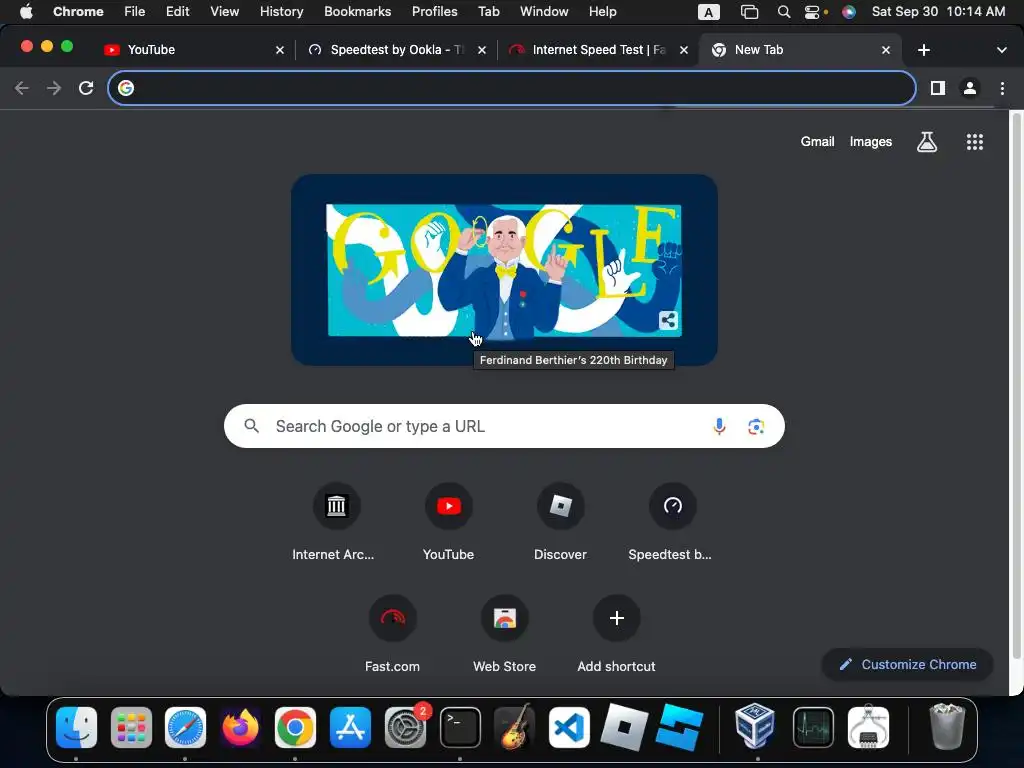Image resolution: width=1024 pixels, height=768 pixels.
Task: Go back with the back arrow
Action: tap(22, 88)
